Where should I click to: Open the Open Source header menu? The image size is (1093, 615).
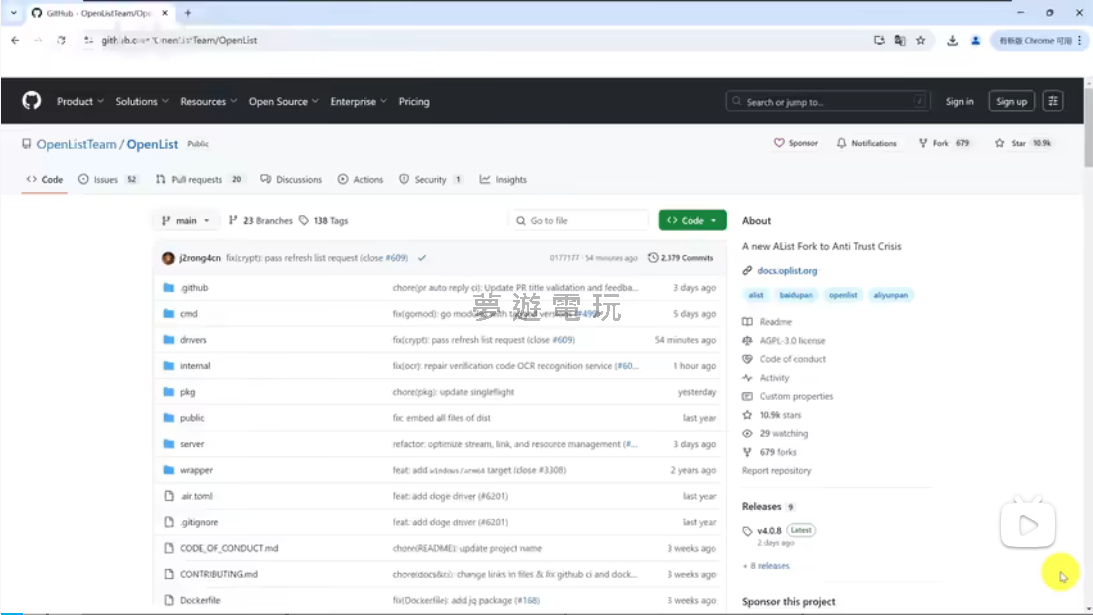point(283,101)
